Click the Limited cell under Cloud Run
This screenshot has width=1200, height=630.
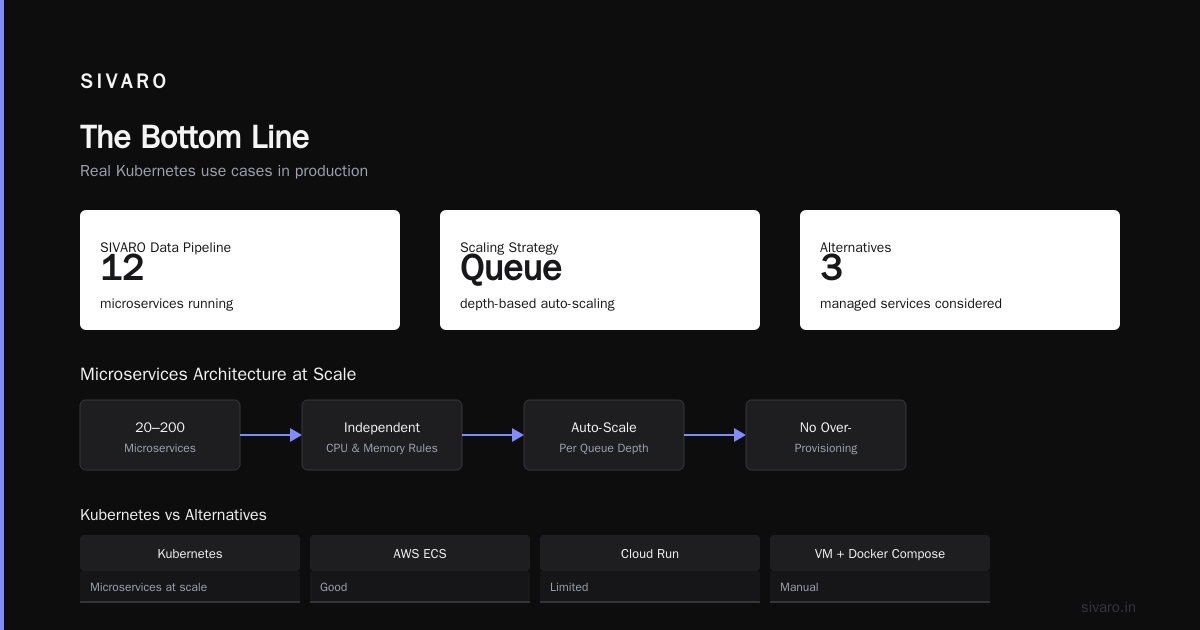point(650,587)
